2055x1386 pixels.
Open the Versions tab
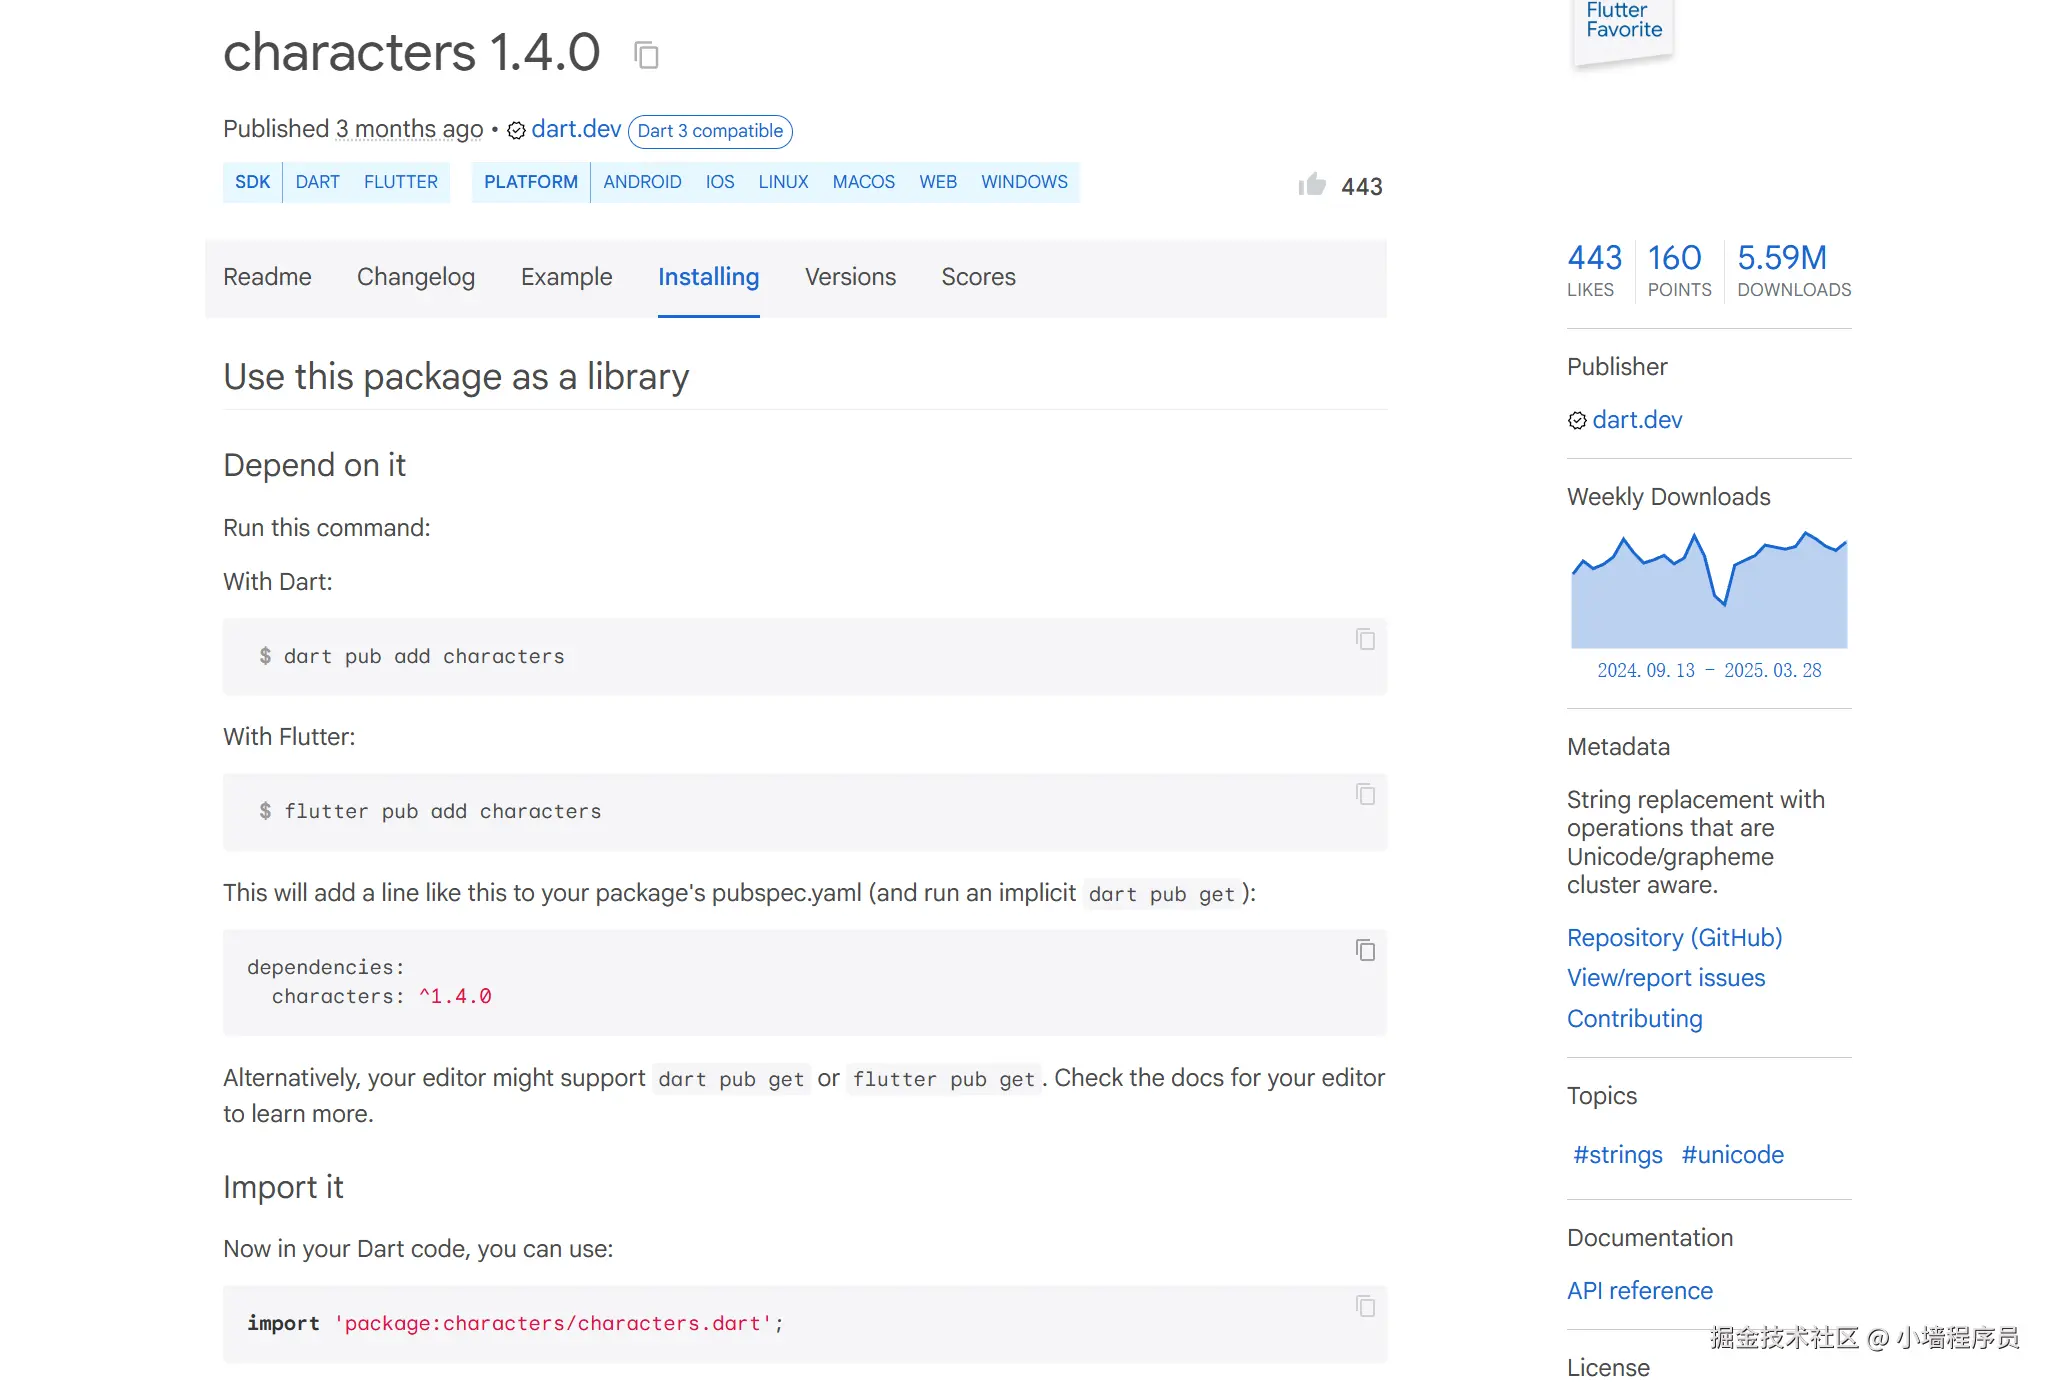[x=850, y=277]
